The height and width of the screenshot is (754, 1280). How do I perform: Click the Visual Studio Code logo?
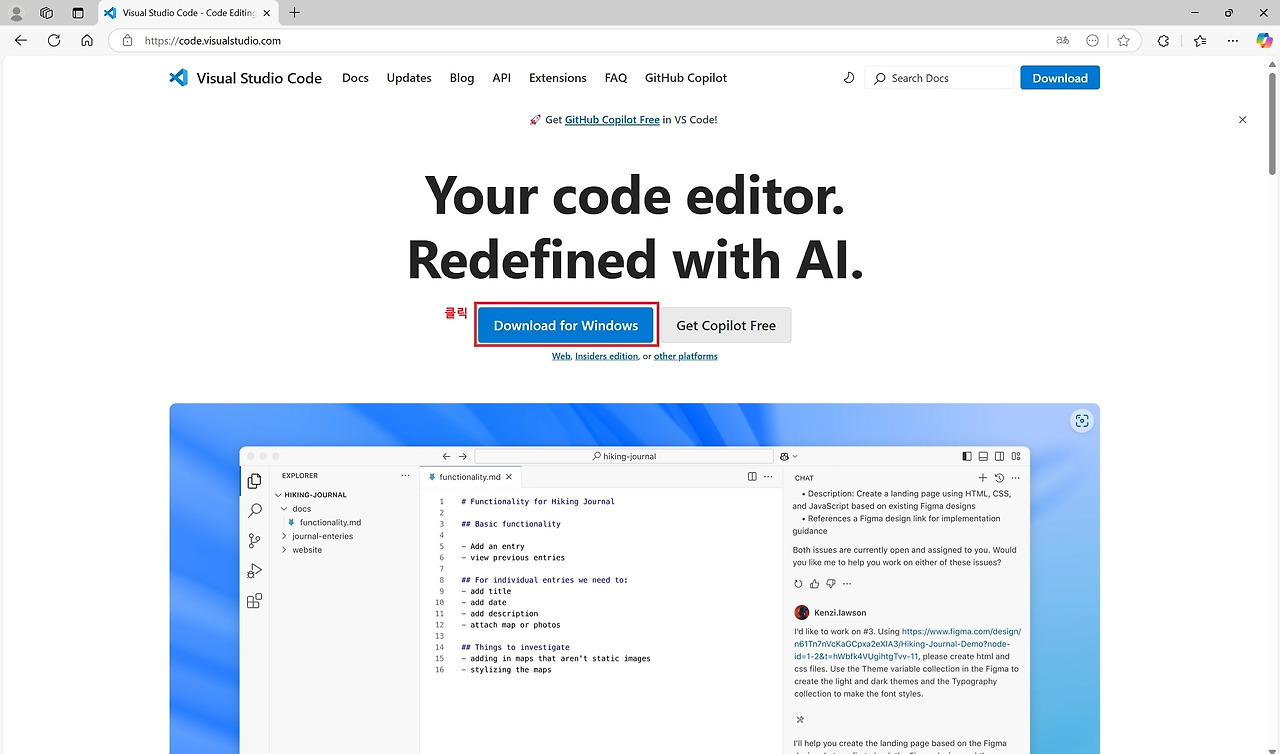pos(246,78)
